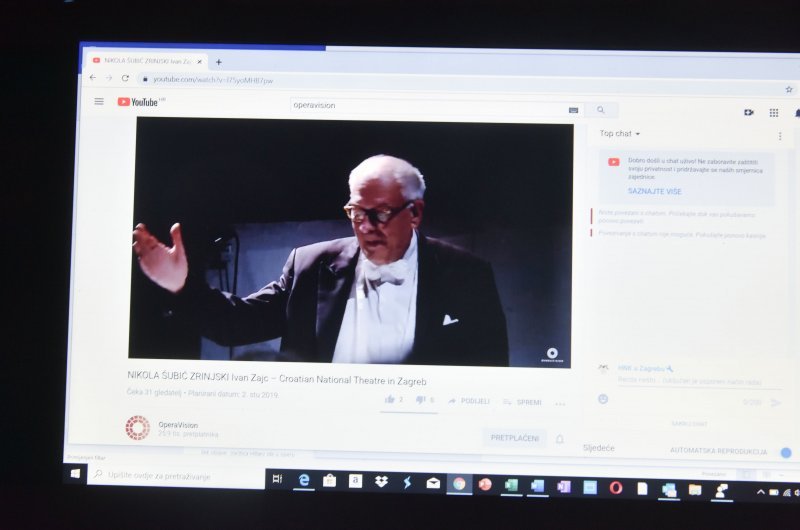Open Amazon app from taskbar
This screenshot has height=530, width=800.
pos(356,481)
